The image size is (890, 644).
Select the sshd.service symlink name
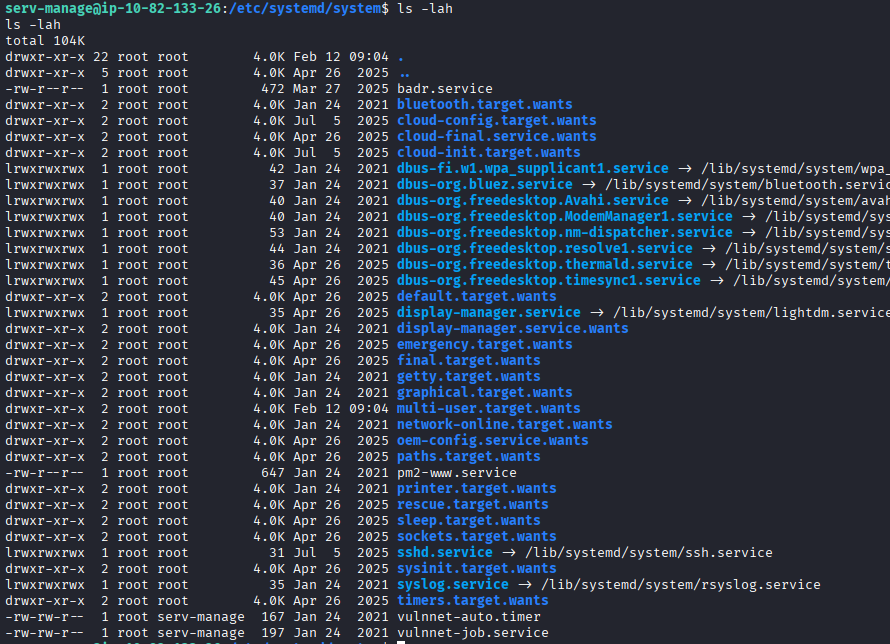[444, 552]
